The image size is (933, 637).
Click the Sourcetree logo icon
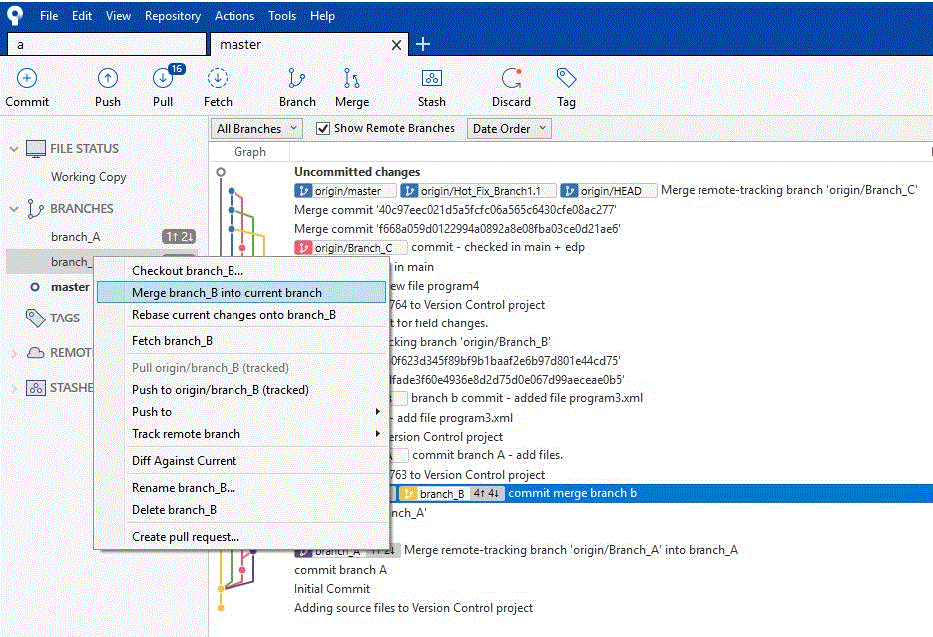[15, 15]
